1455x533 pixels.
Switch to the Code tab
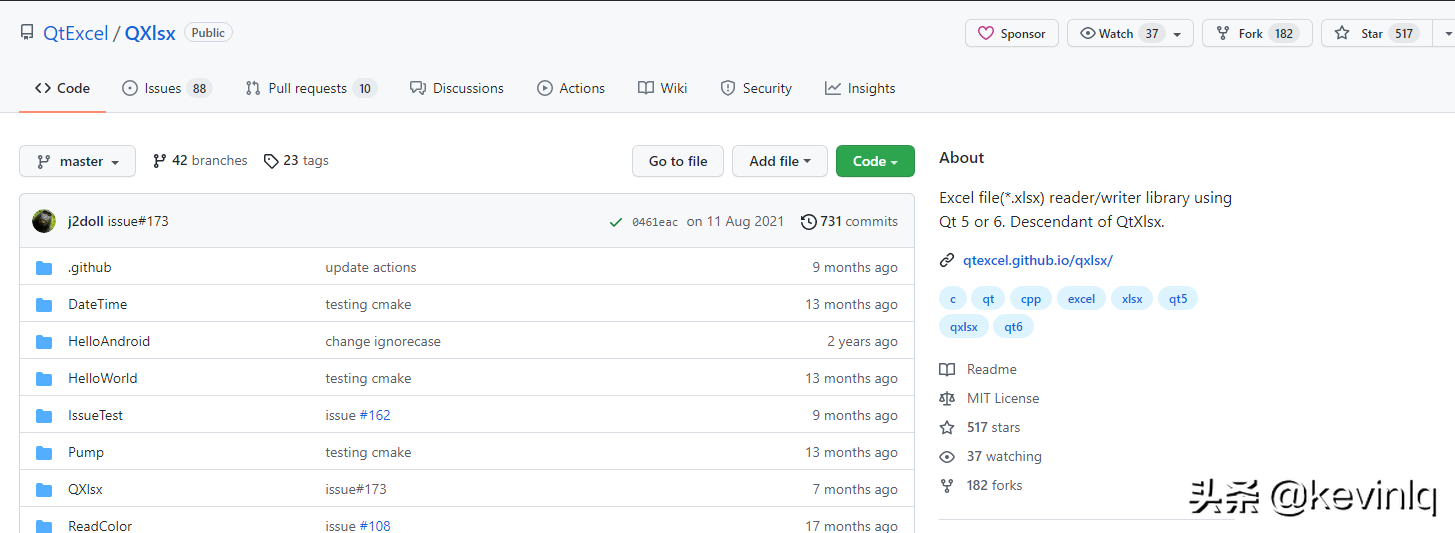[62, 88]
